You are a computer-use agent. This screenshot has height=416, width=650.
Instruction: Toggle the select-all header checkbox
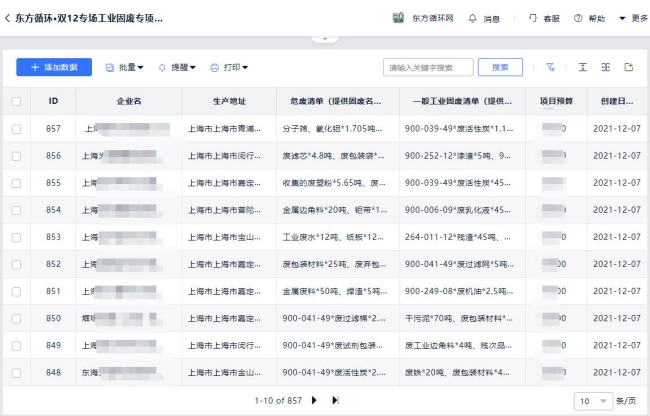pyautogui.click(x=17, y=102)
